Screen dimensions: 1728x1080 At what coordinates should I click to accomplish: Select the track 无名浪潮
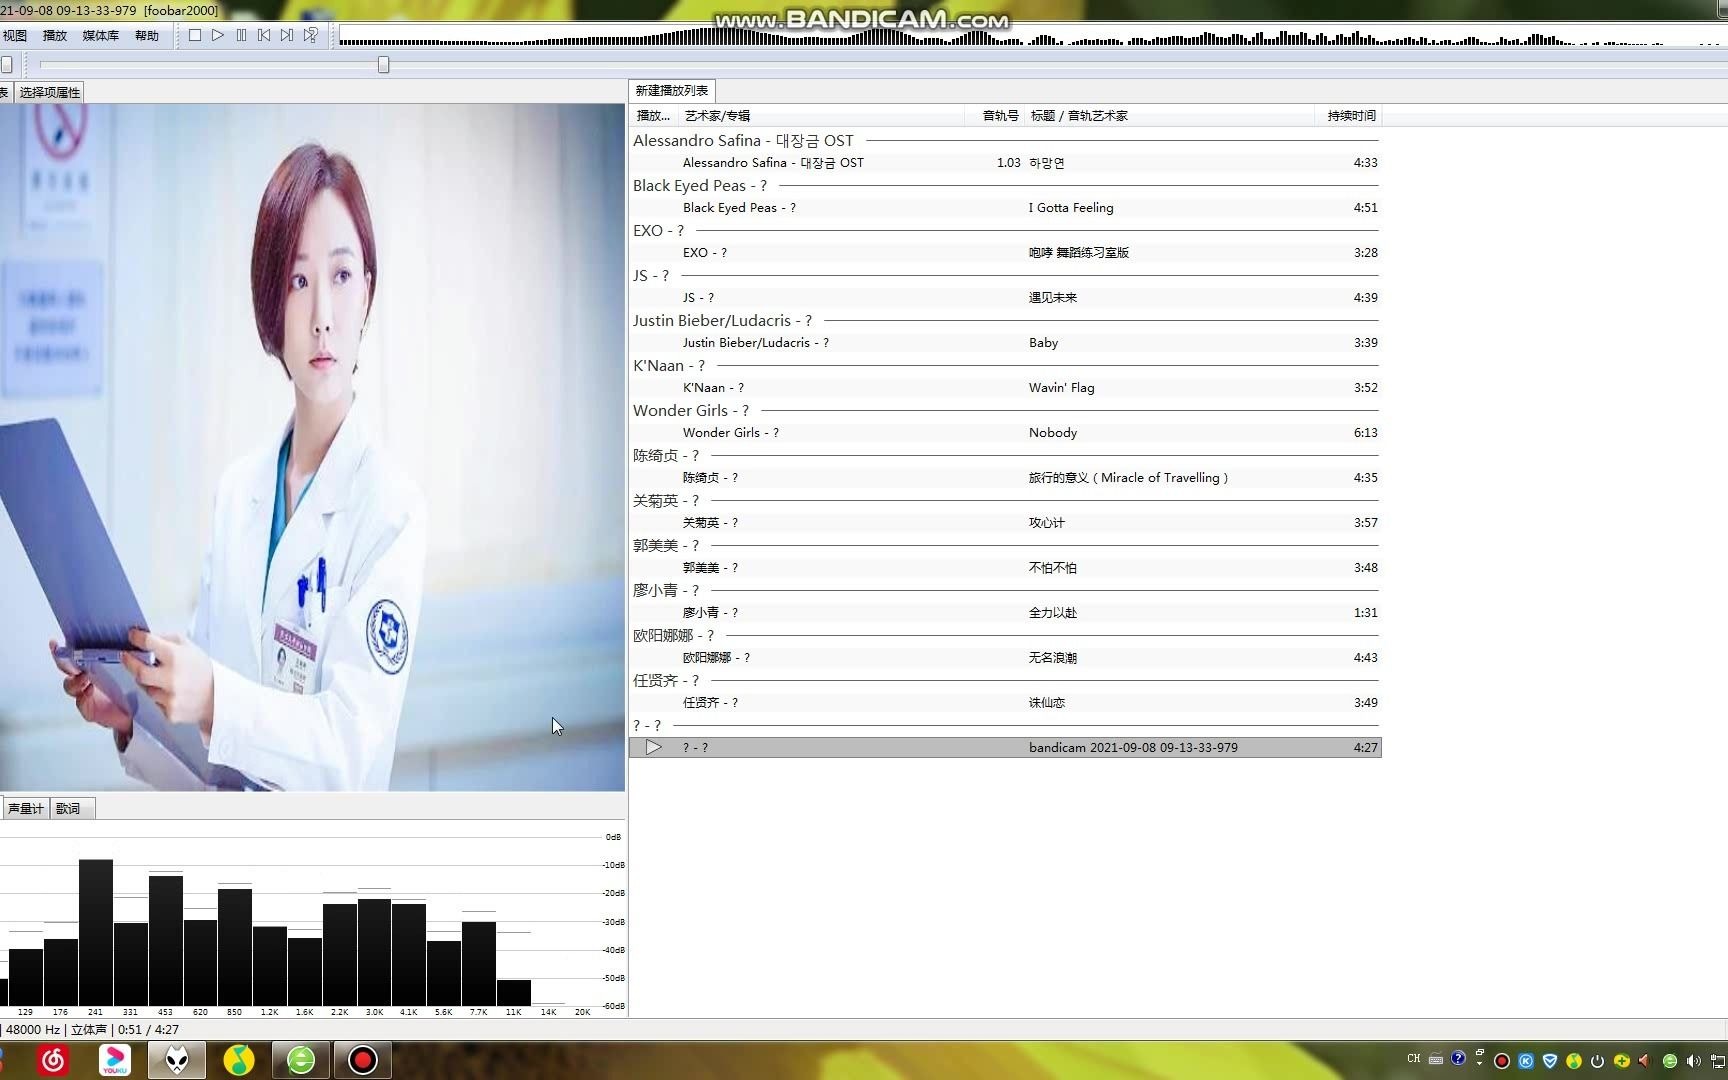[x=1005, y=658]
